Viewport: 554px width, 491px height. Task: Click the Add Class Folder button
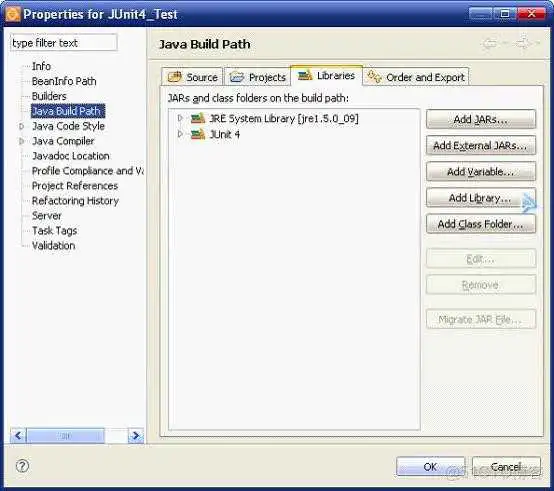481,224
